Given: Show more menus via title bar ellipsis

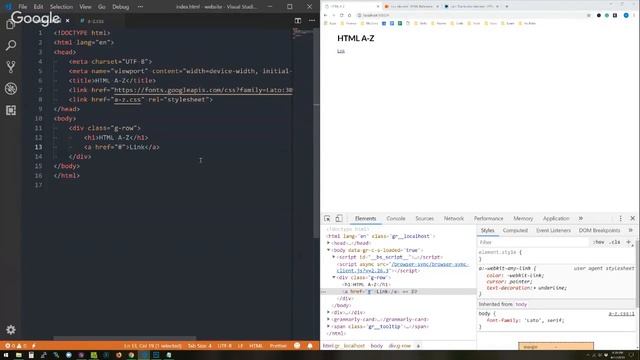Looking at the screenshot, I should click(140, 7).
